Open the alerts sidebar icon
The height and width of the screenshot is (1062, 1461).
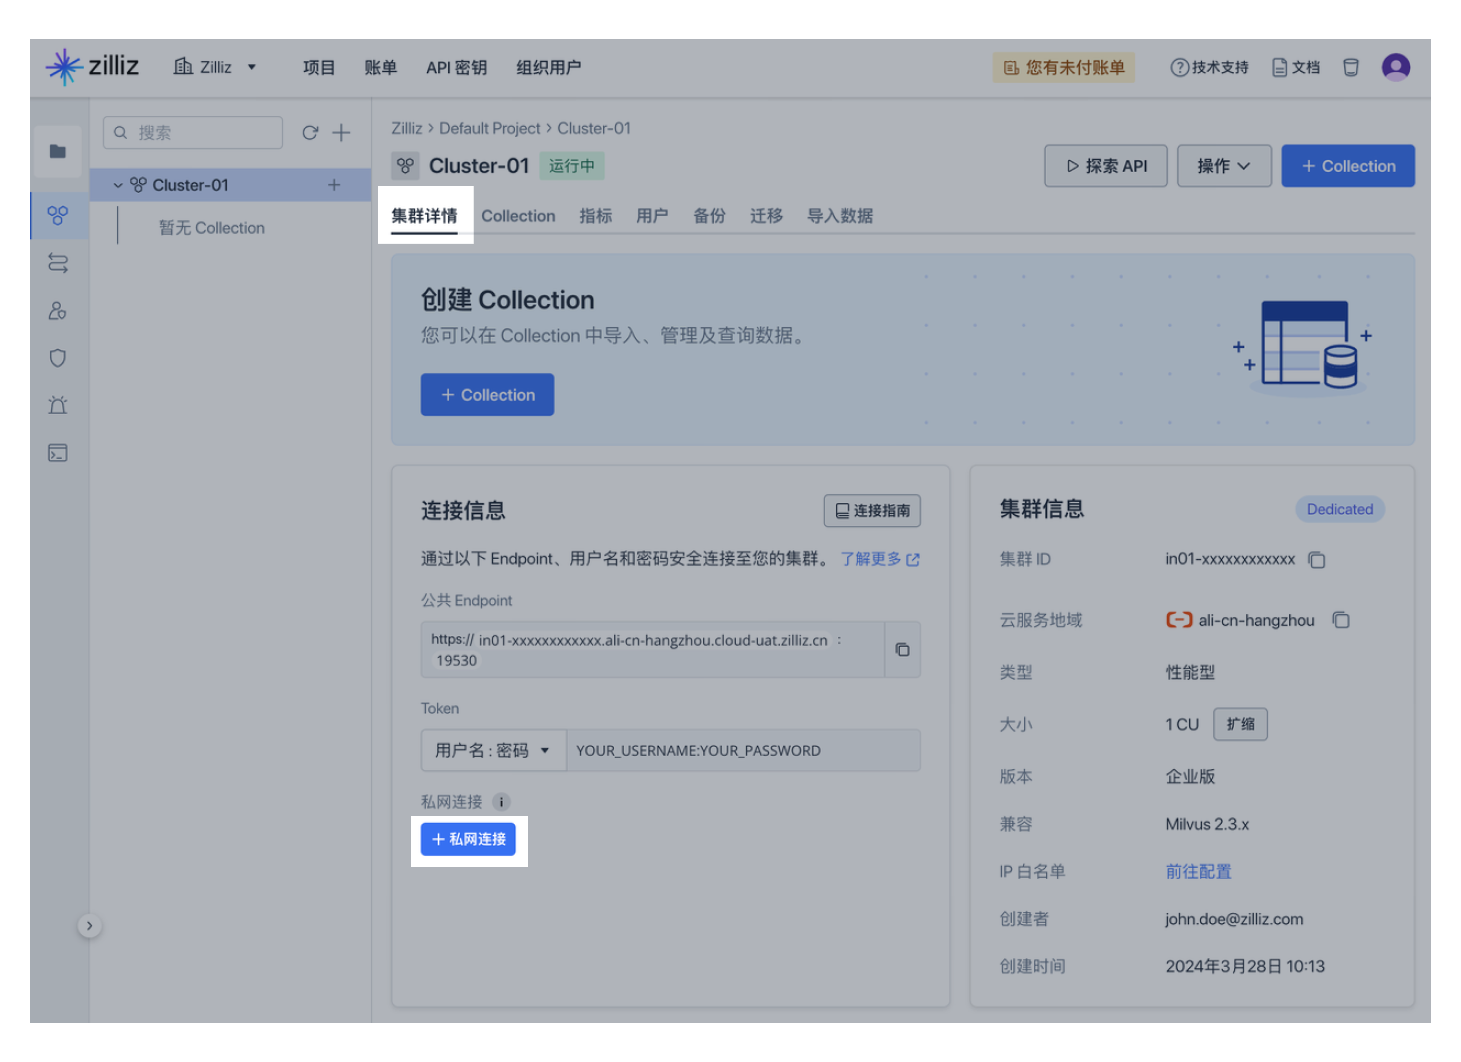tap(58, 405)
